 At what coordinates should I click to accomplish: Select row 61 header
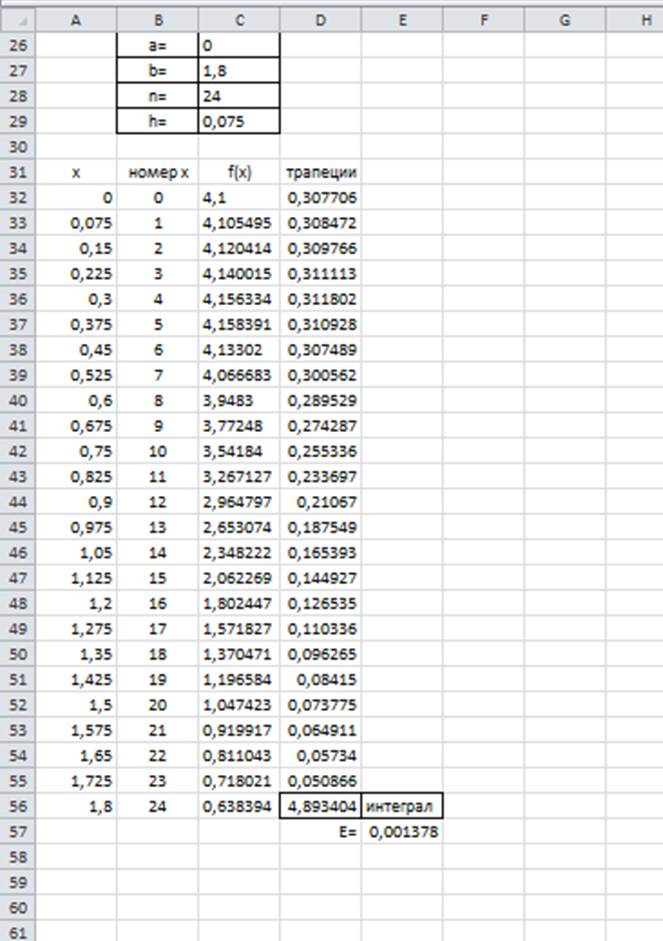pos(17,933)
